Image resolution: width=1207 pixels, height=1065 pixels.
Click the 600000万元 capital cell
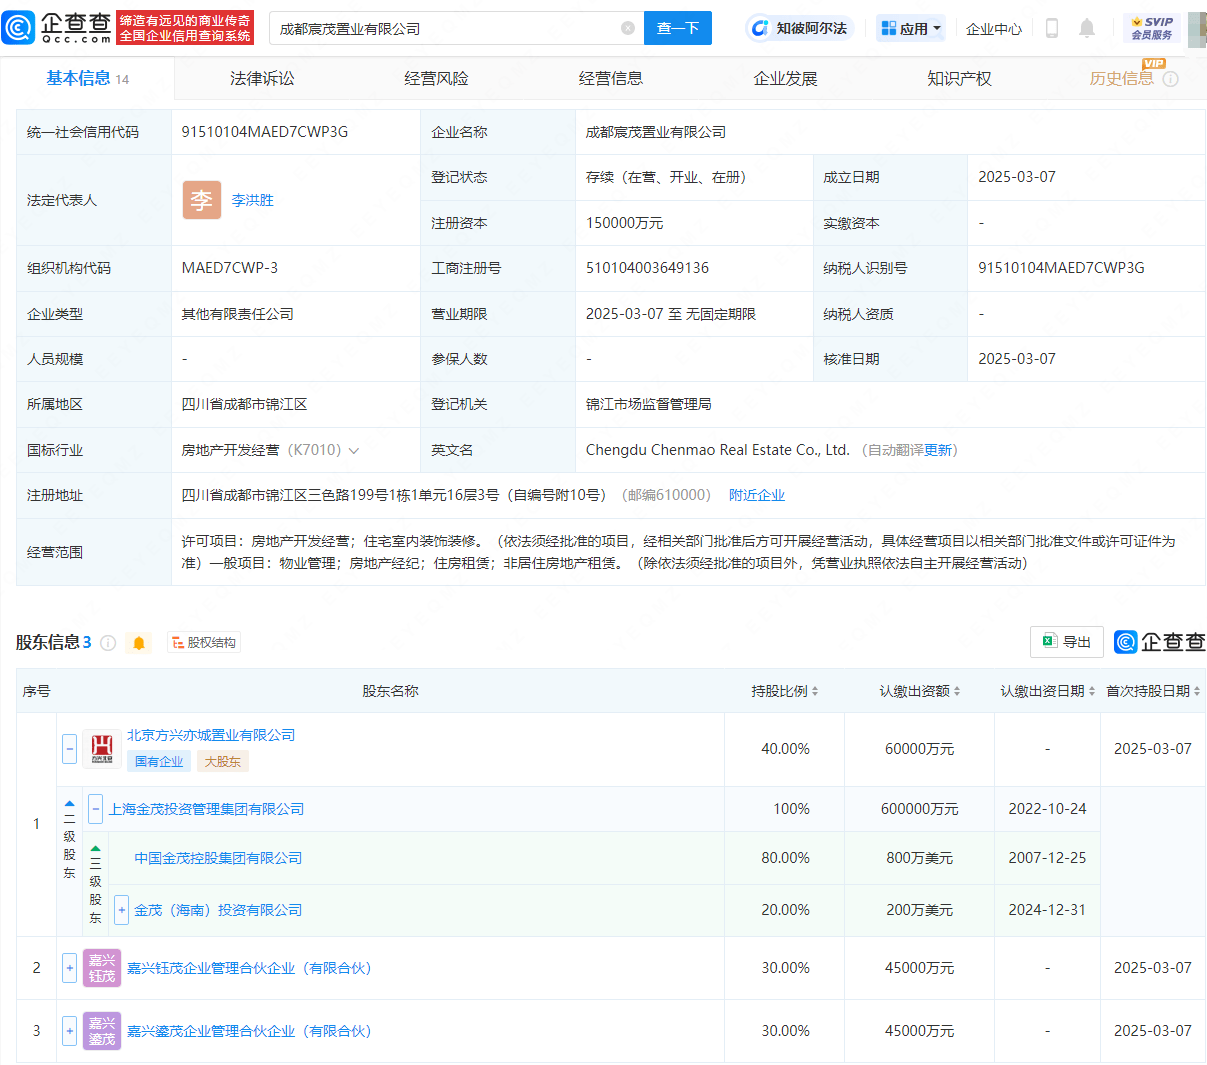point(920,809)
